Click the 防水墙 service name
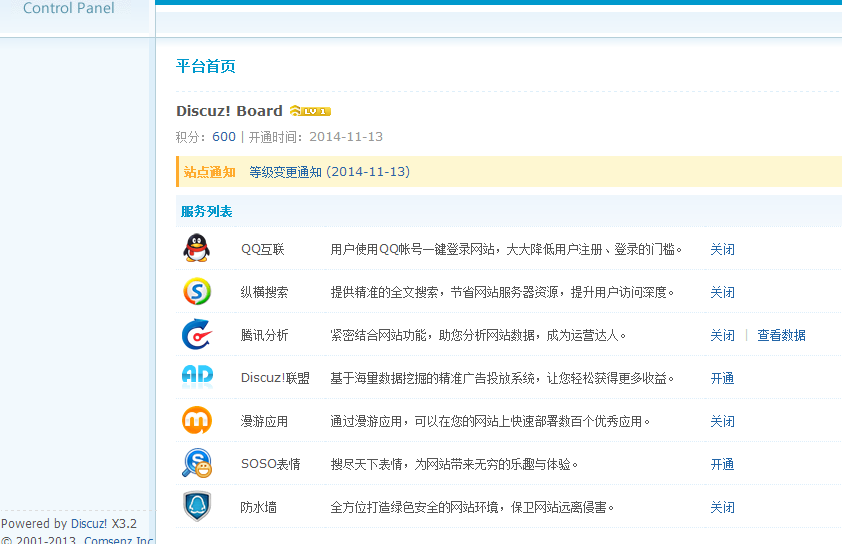This screenshot has height=544, width=842. tap(258, 507)
